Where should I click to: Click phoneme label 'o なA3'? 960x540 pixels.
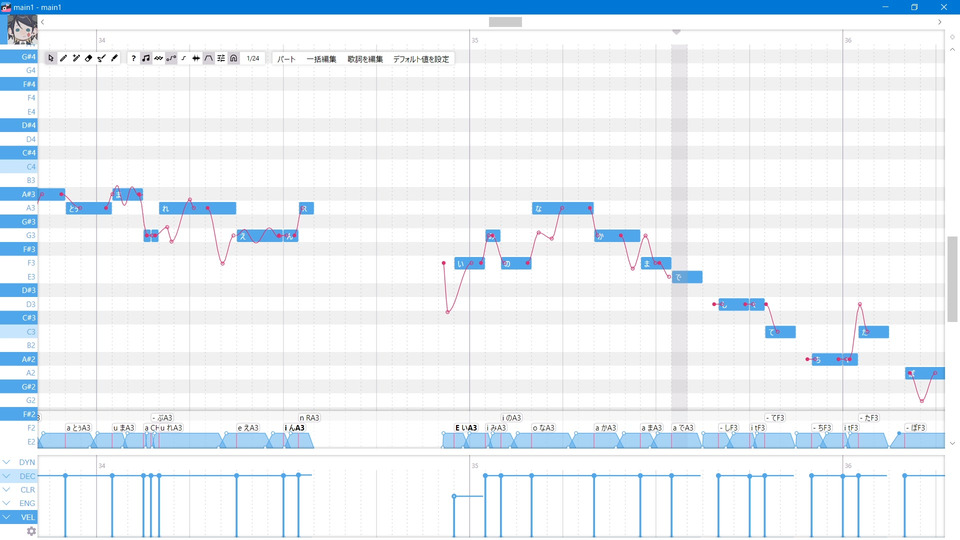click(x=543, y=428)
